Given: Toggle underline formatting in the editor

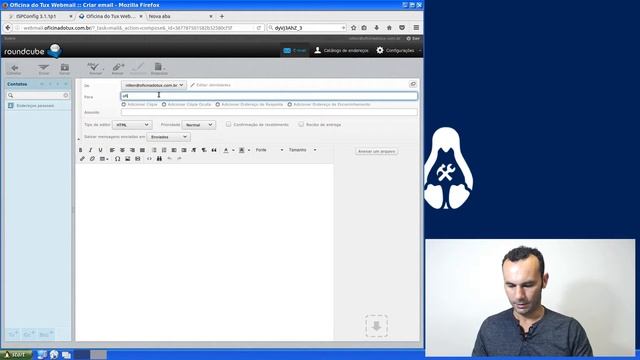Looking at the screenshot, I should point(100,150).
